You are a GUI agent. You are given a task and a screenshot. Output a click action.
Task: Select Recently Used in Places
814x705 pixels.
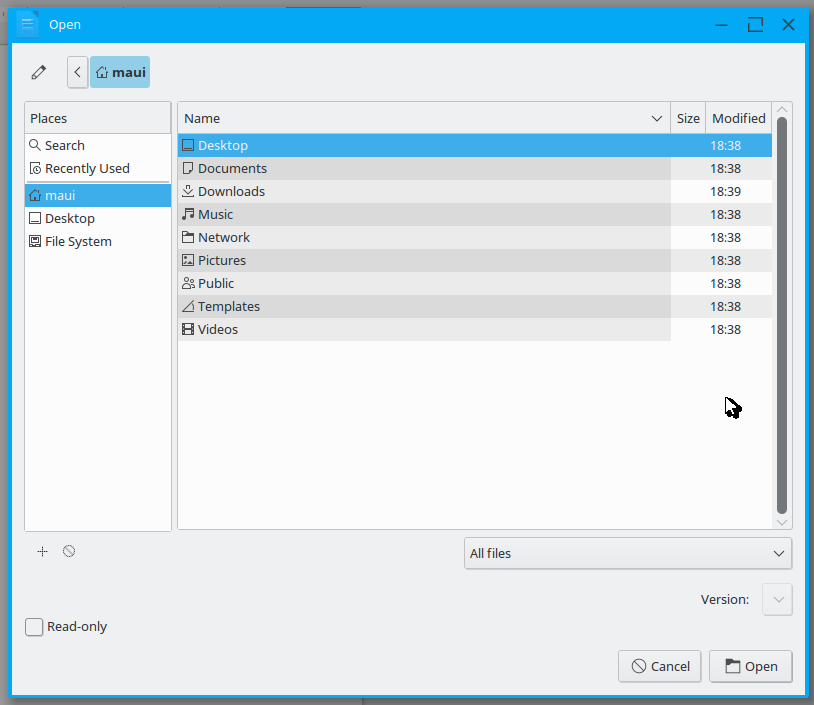click(98, 168)
